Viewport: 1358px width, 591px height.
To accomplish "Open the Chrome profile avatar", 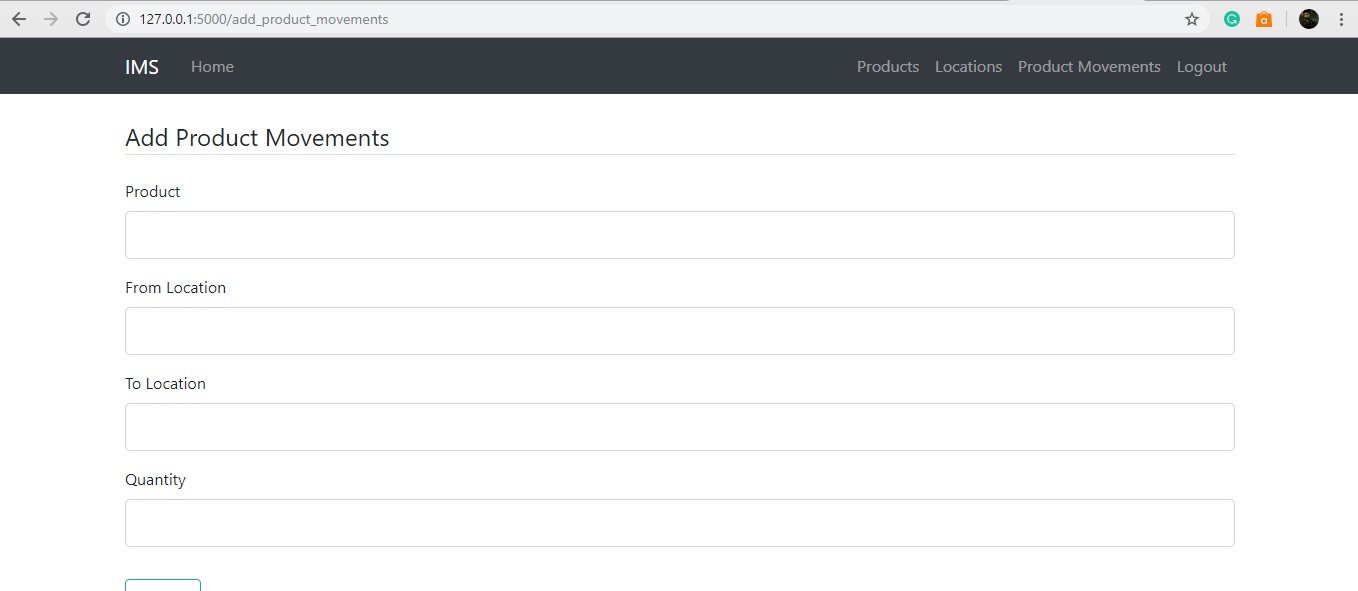I will point(1309,19).
